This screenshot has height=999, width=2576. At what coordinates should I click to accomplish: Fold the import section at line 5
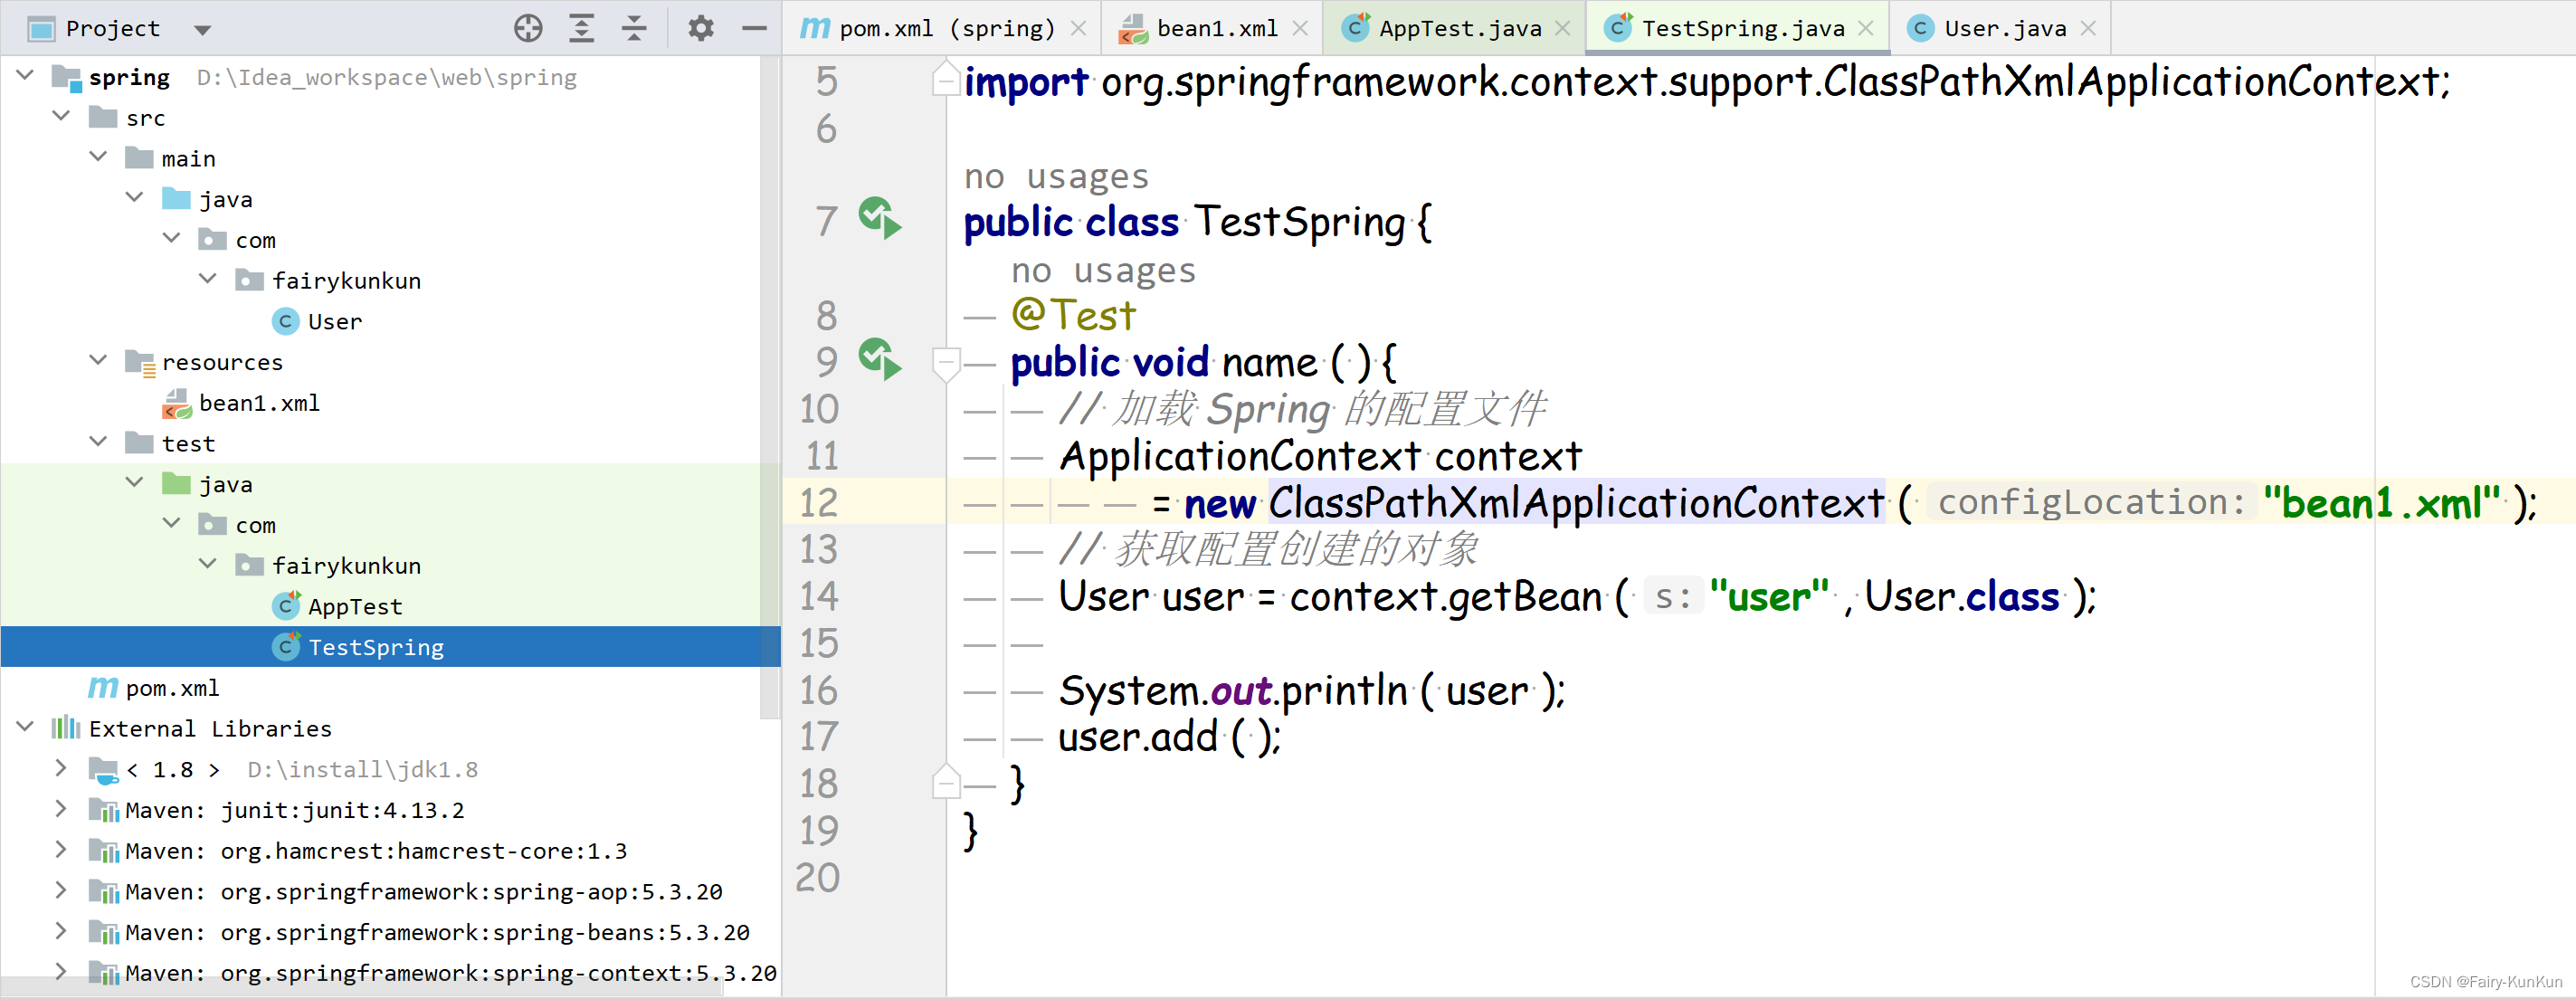pyautogui.click(x=945, y=80)
